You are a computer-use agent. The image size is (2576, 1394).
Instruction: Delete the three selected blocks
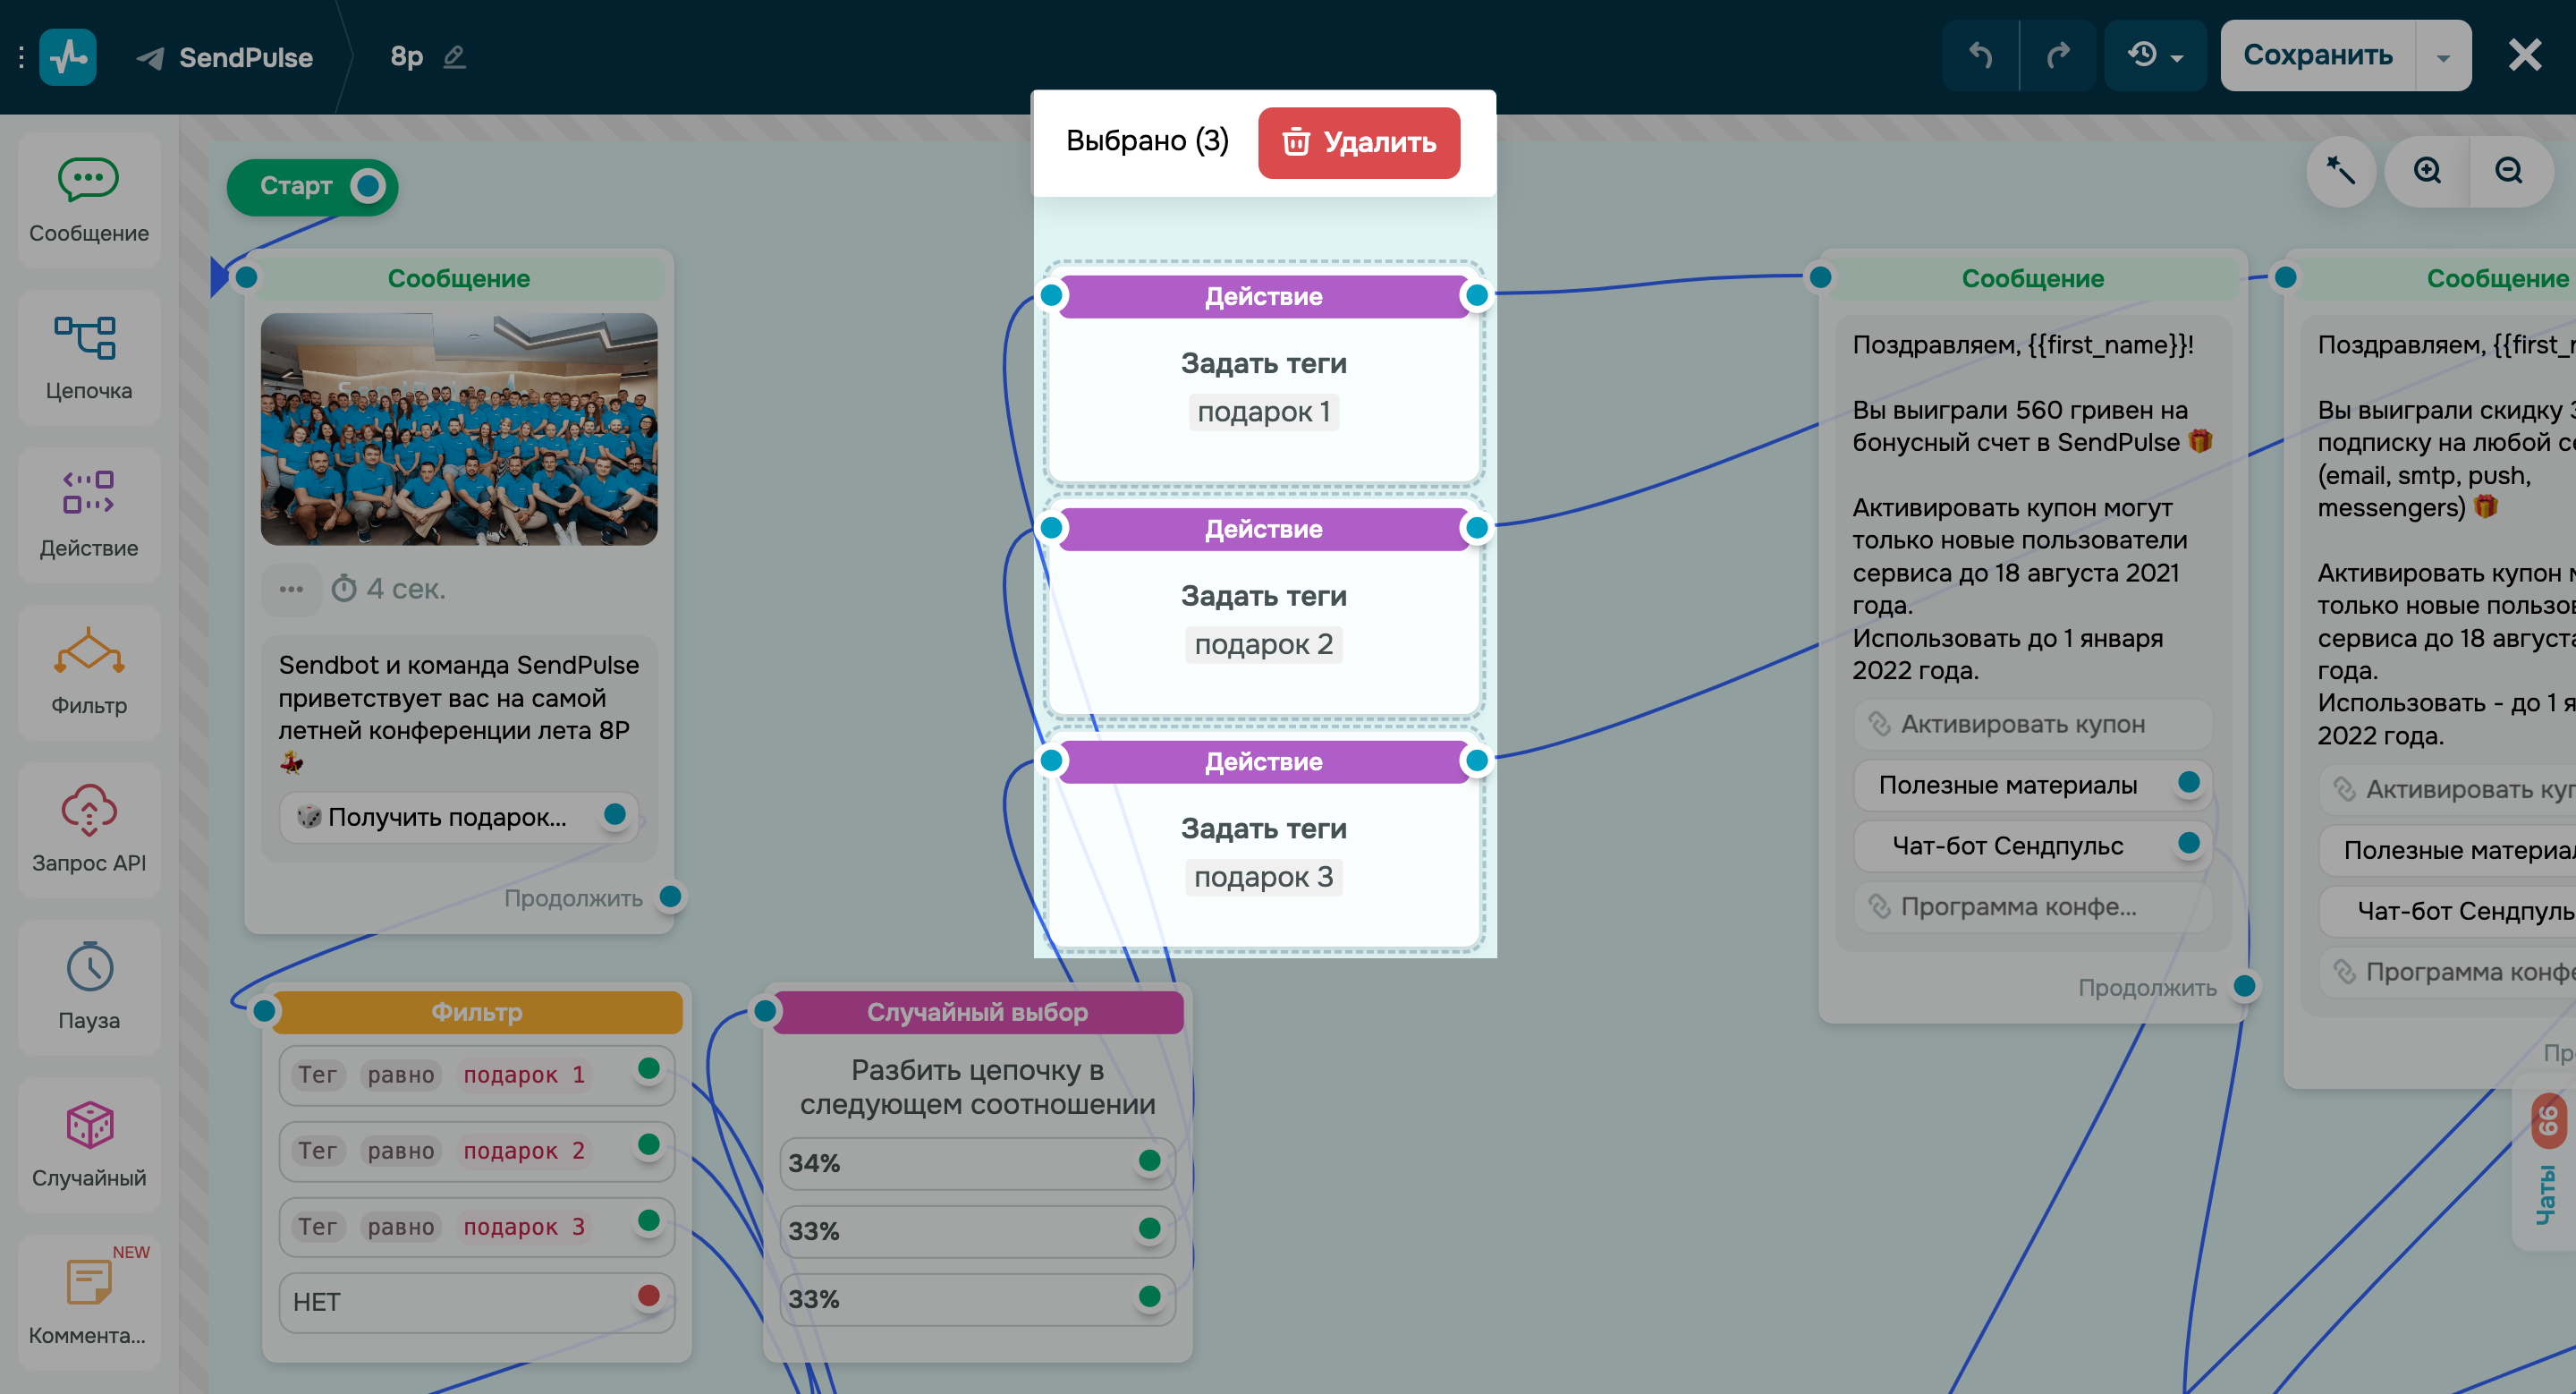pyautogui.click(x=1358, y=143)
